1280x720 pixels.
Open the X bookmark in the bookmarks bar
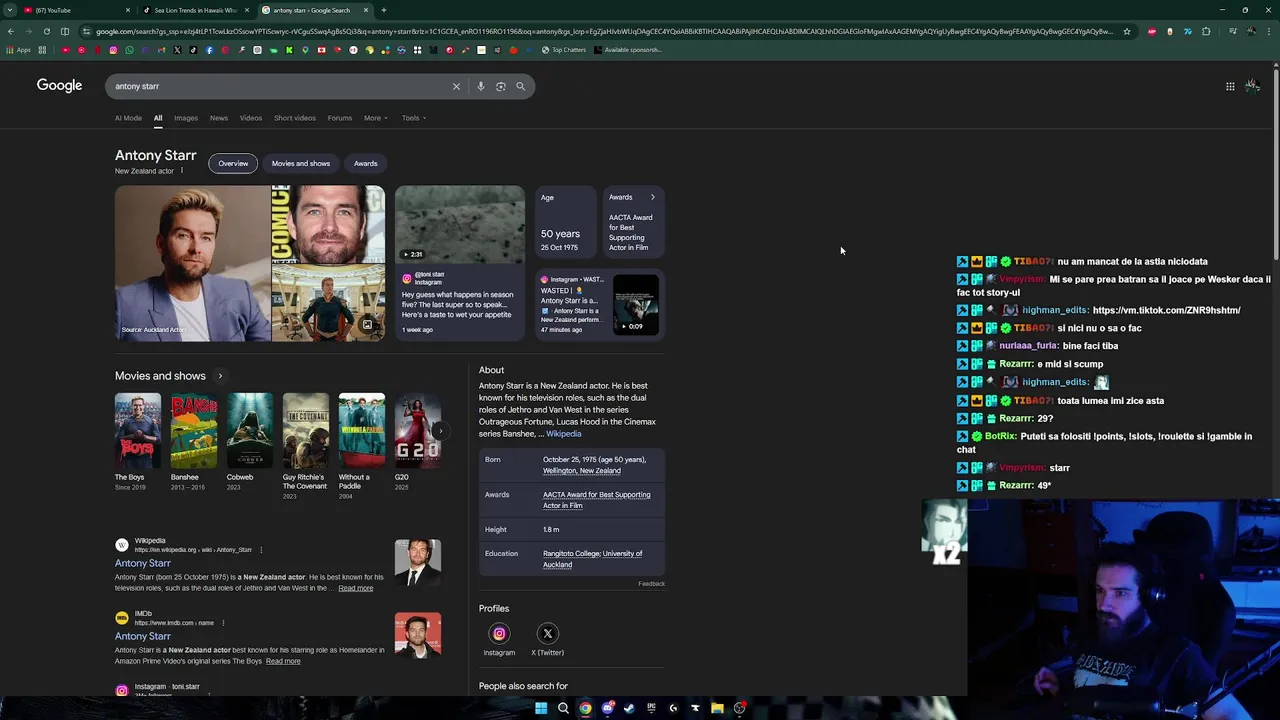click(177, 50)
